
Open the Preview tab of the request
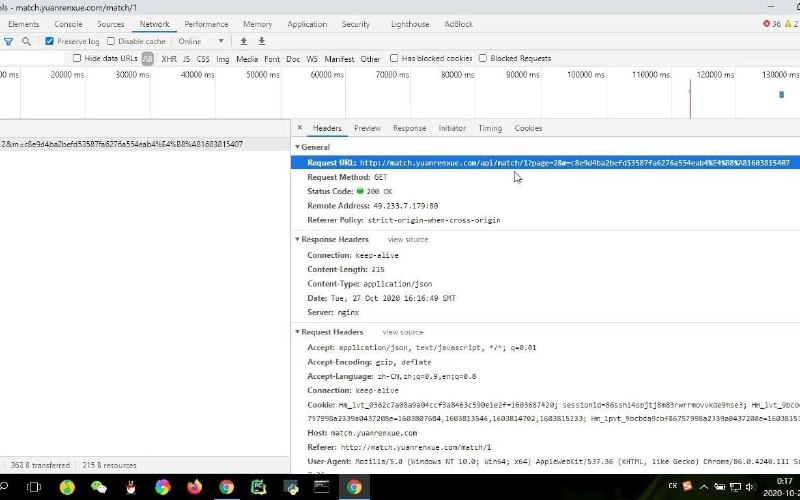point(367,128)
